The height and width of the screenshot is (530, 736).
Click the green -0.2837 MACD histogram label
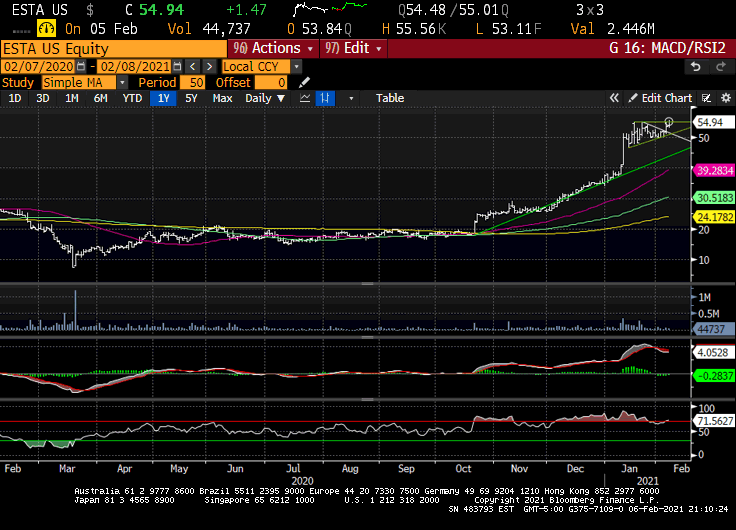click(713, 376)
